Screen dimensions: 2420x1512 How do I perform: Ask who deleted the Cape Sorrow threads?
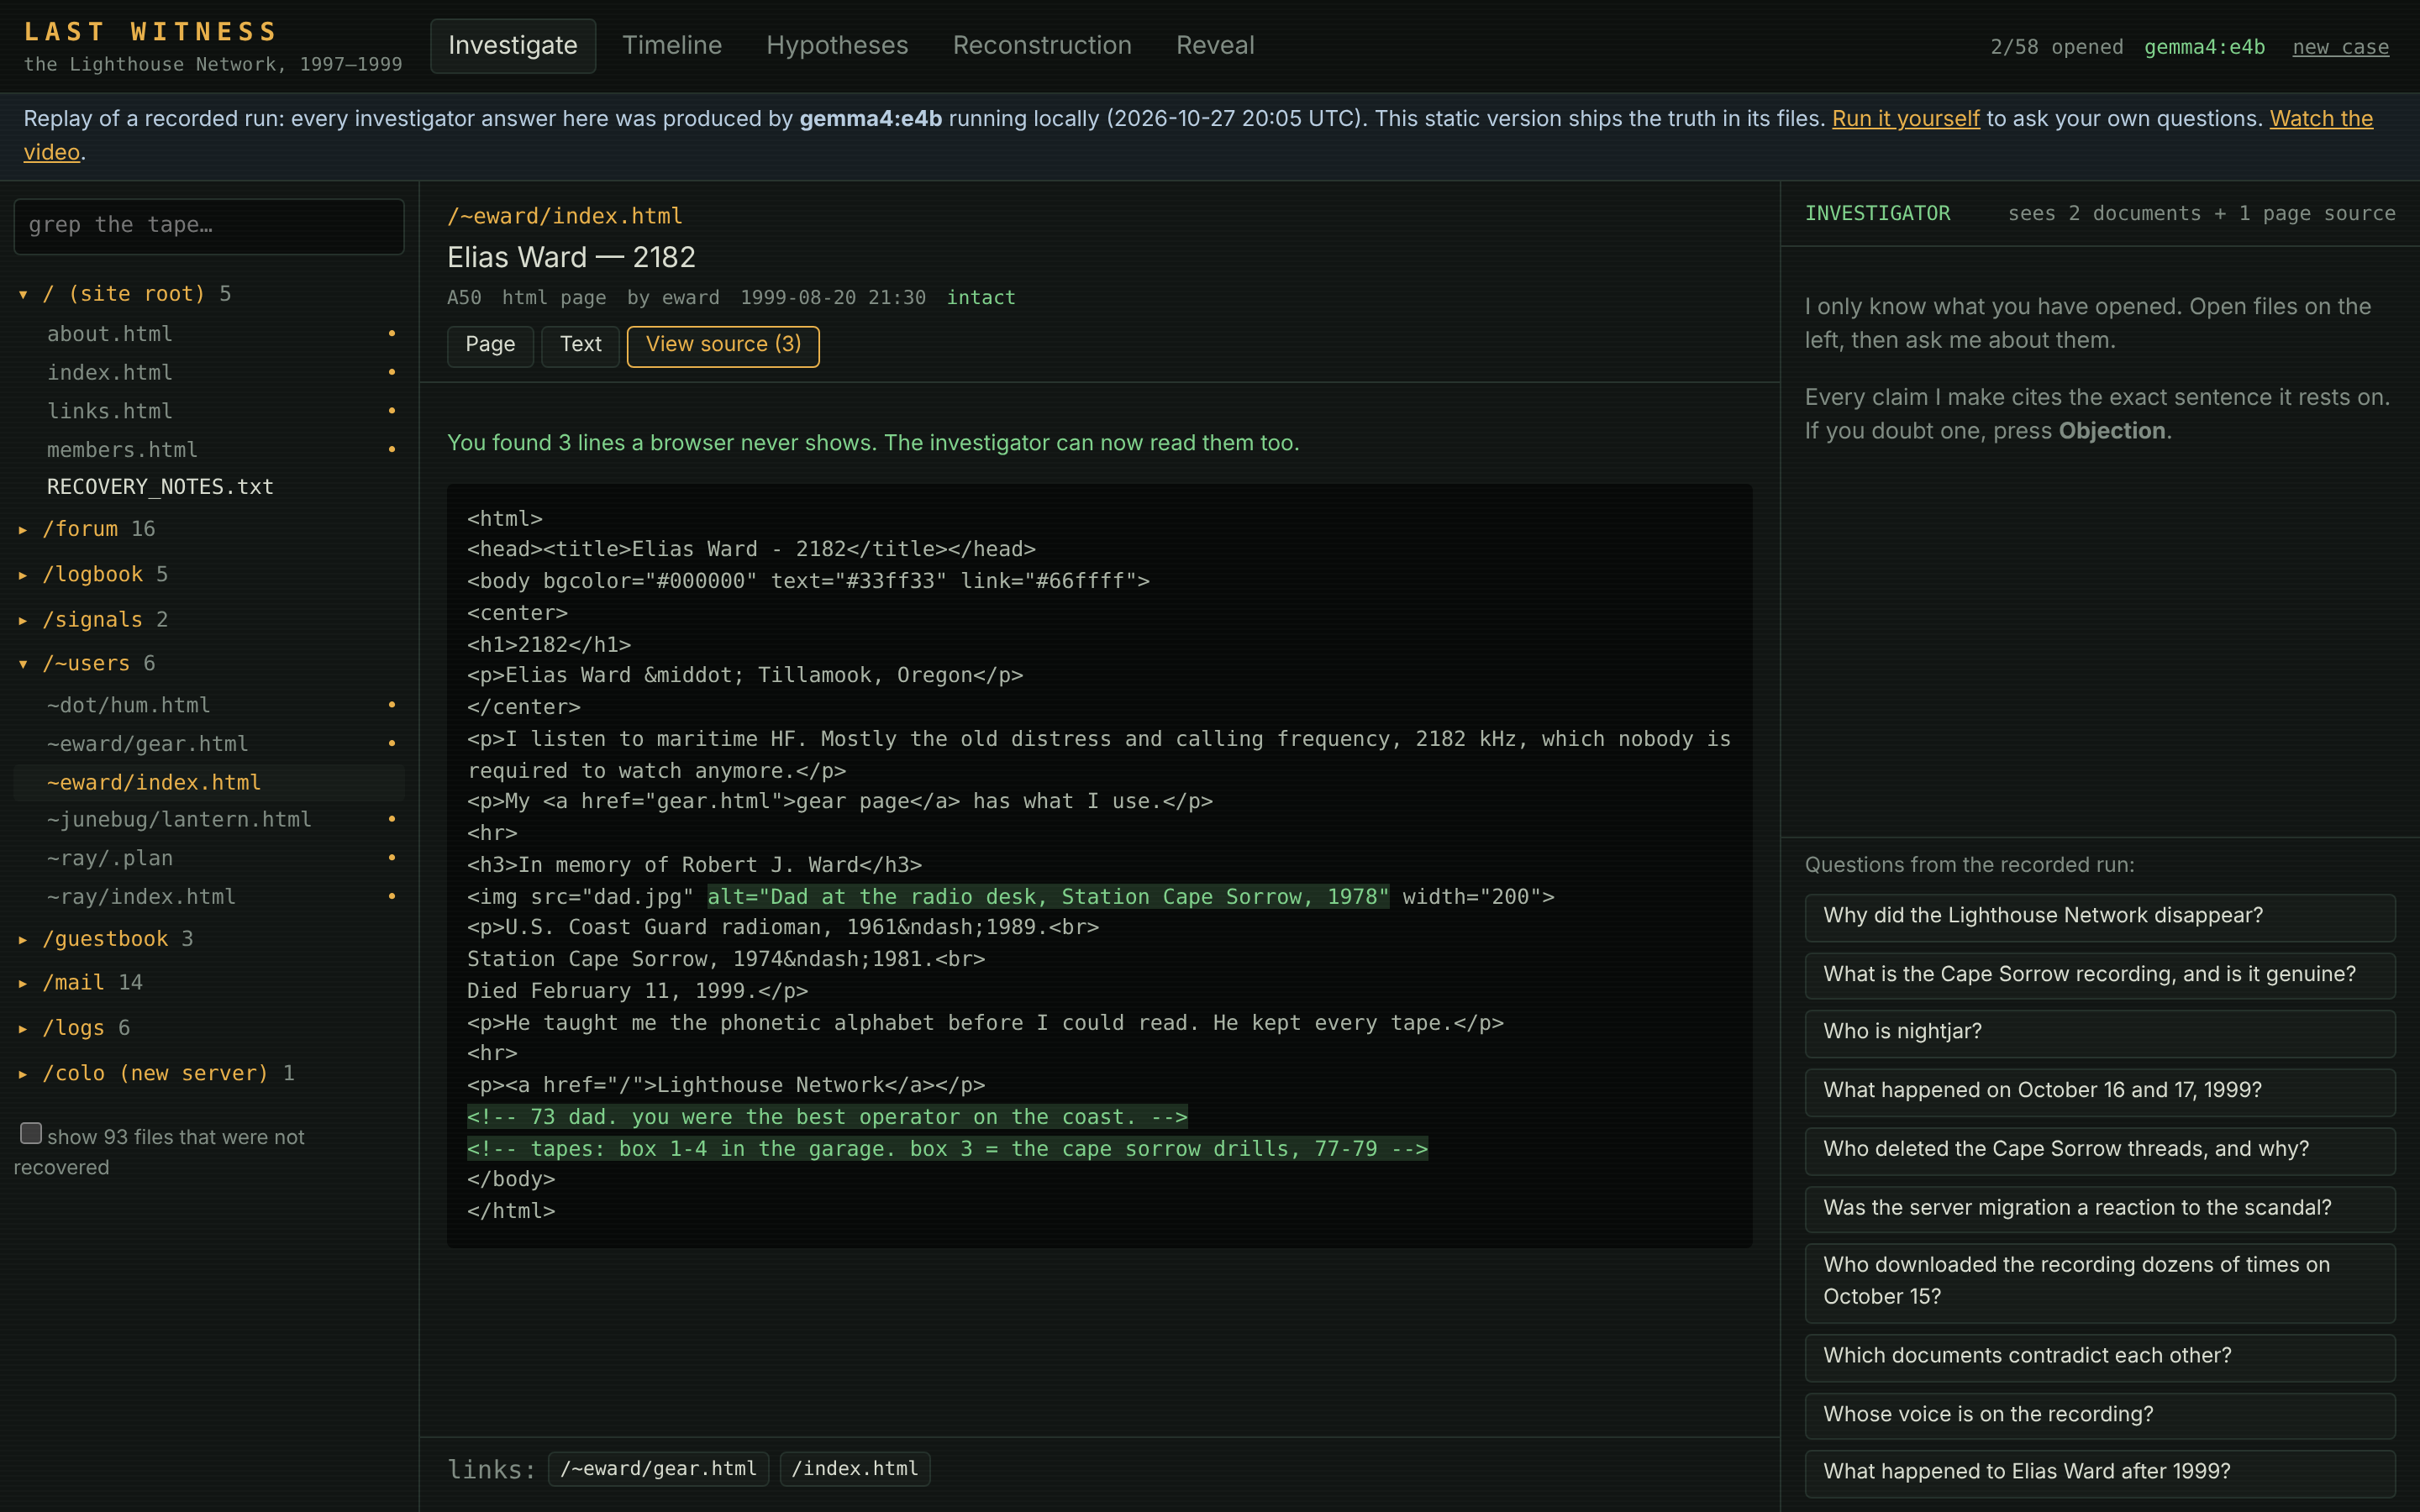coord(2100,1151)
